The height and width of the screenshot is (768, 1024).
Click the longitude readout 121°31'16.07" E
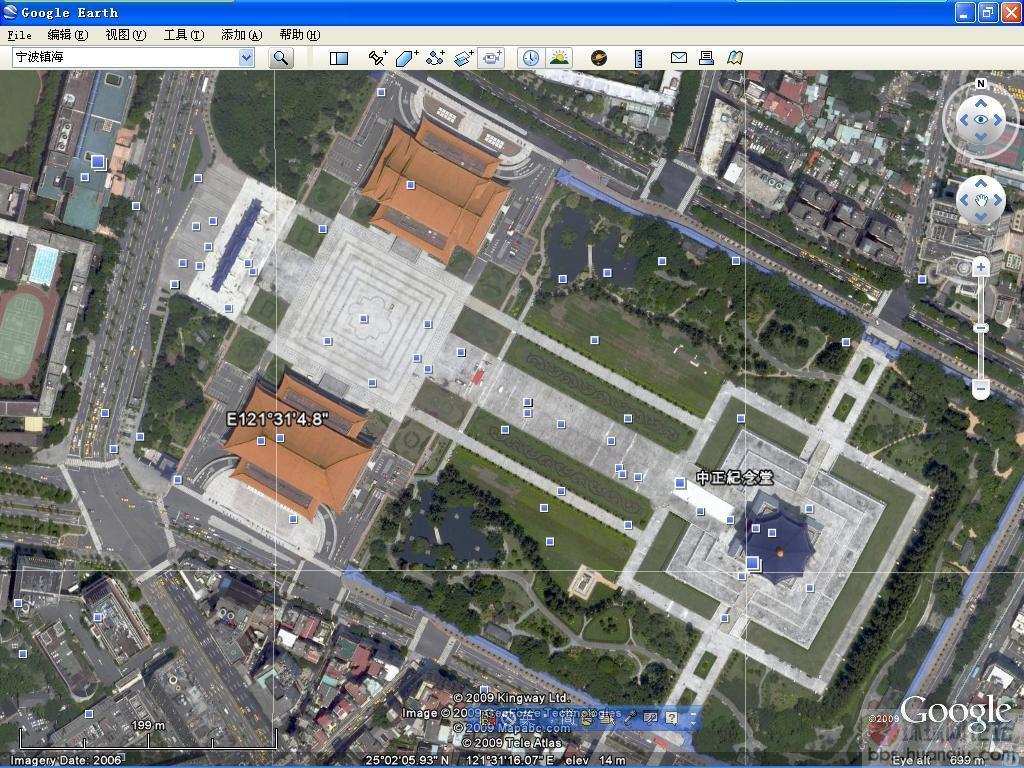coord(510,760)
